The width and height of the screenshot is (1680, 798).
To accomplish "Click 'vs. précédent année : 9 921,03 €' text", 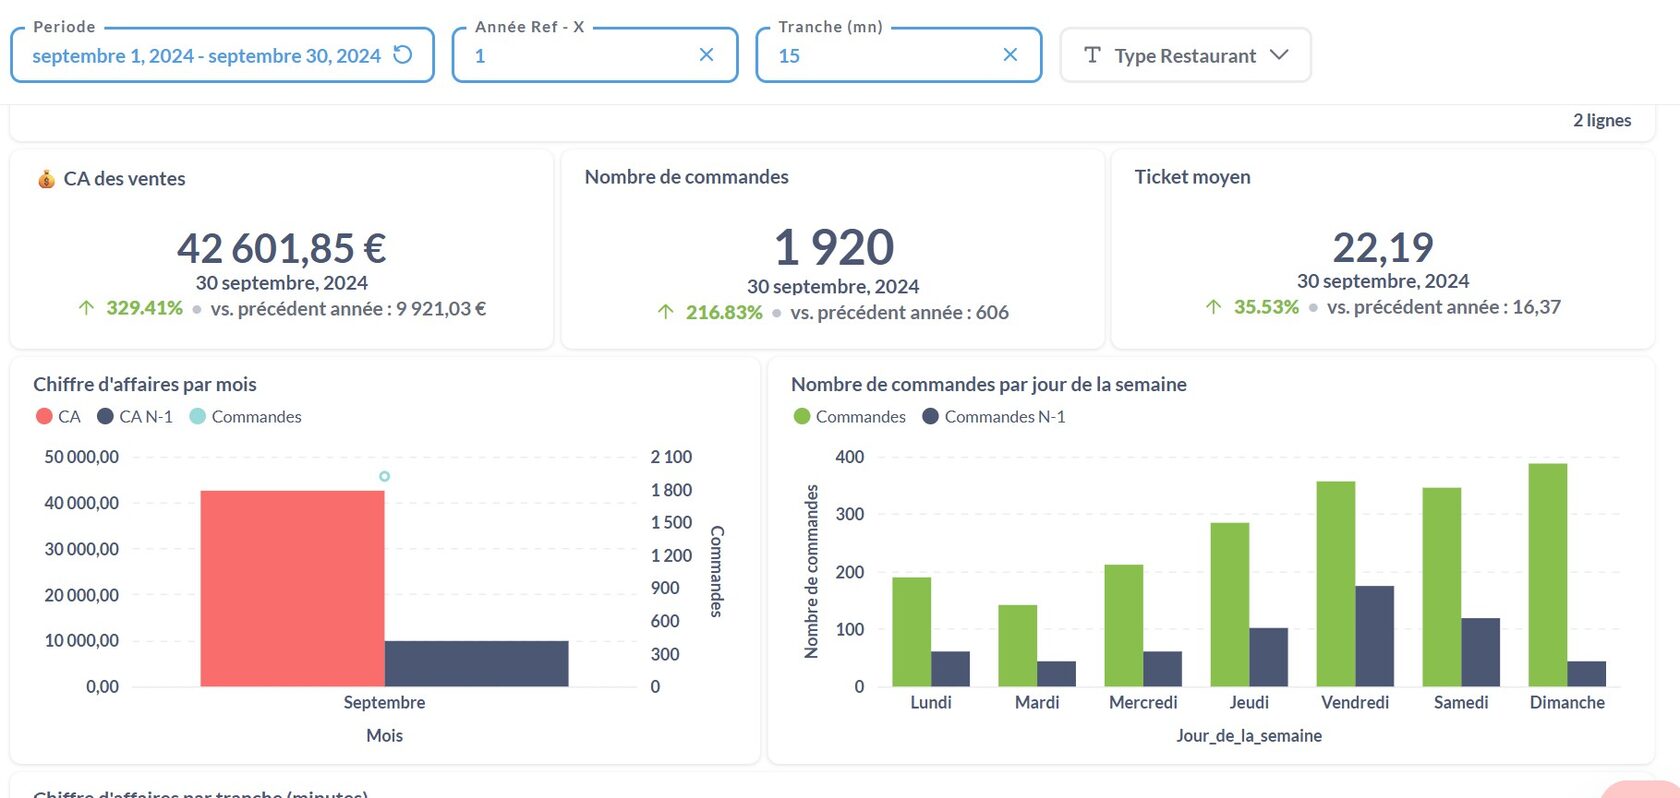I will [348, 308].
